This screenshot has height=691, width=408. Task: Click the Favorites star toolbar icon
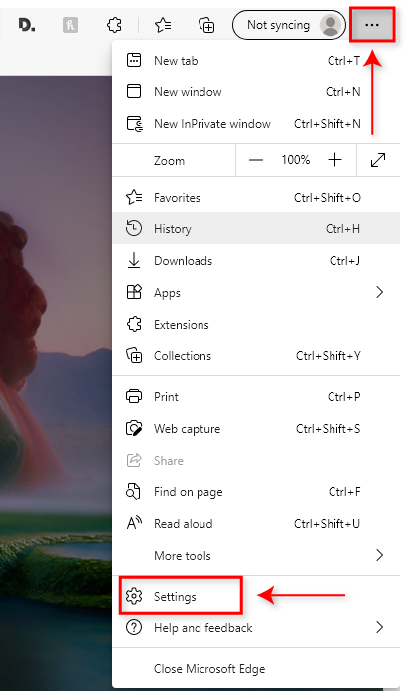pos(163,25)
